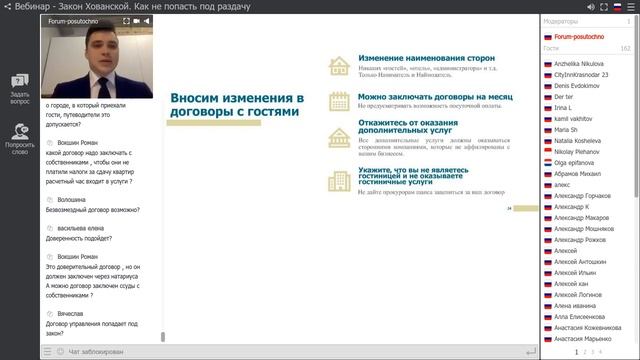Select participant CityInnKrasnodar 23

581,75
